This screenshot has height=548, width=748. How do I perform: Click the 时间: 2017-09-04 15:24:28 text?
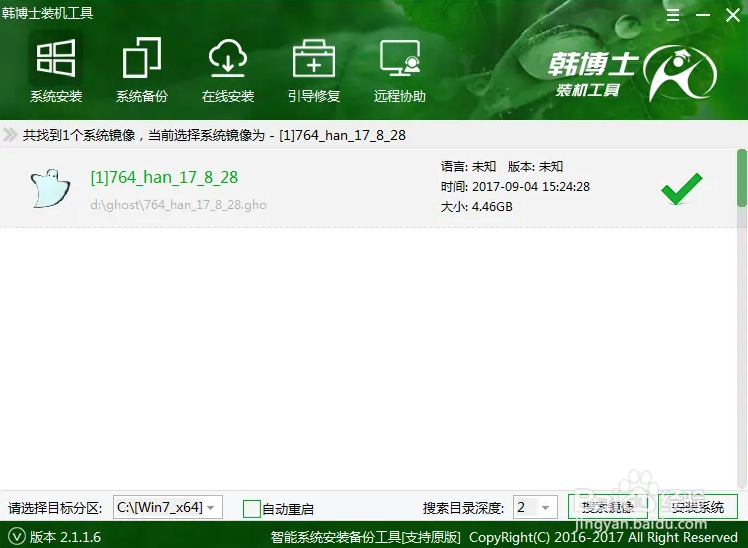(x=515, y=186)
